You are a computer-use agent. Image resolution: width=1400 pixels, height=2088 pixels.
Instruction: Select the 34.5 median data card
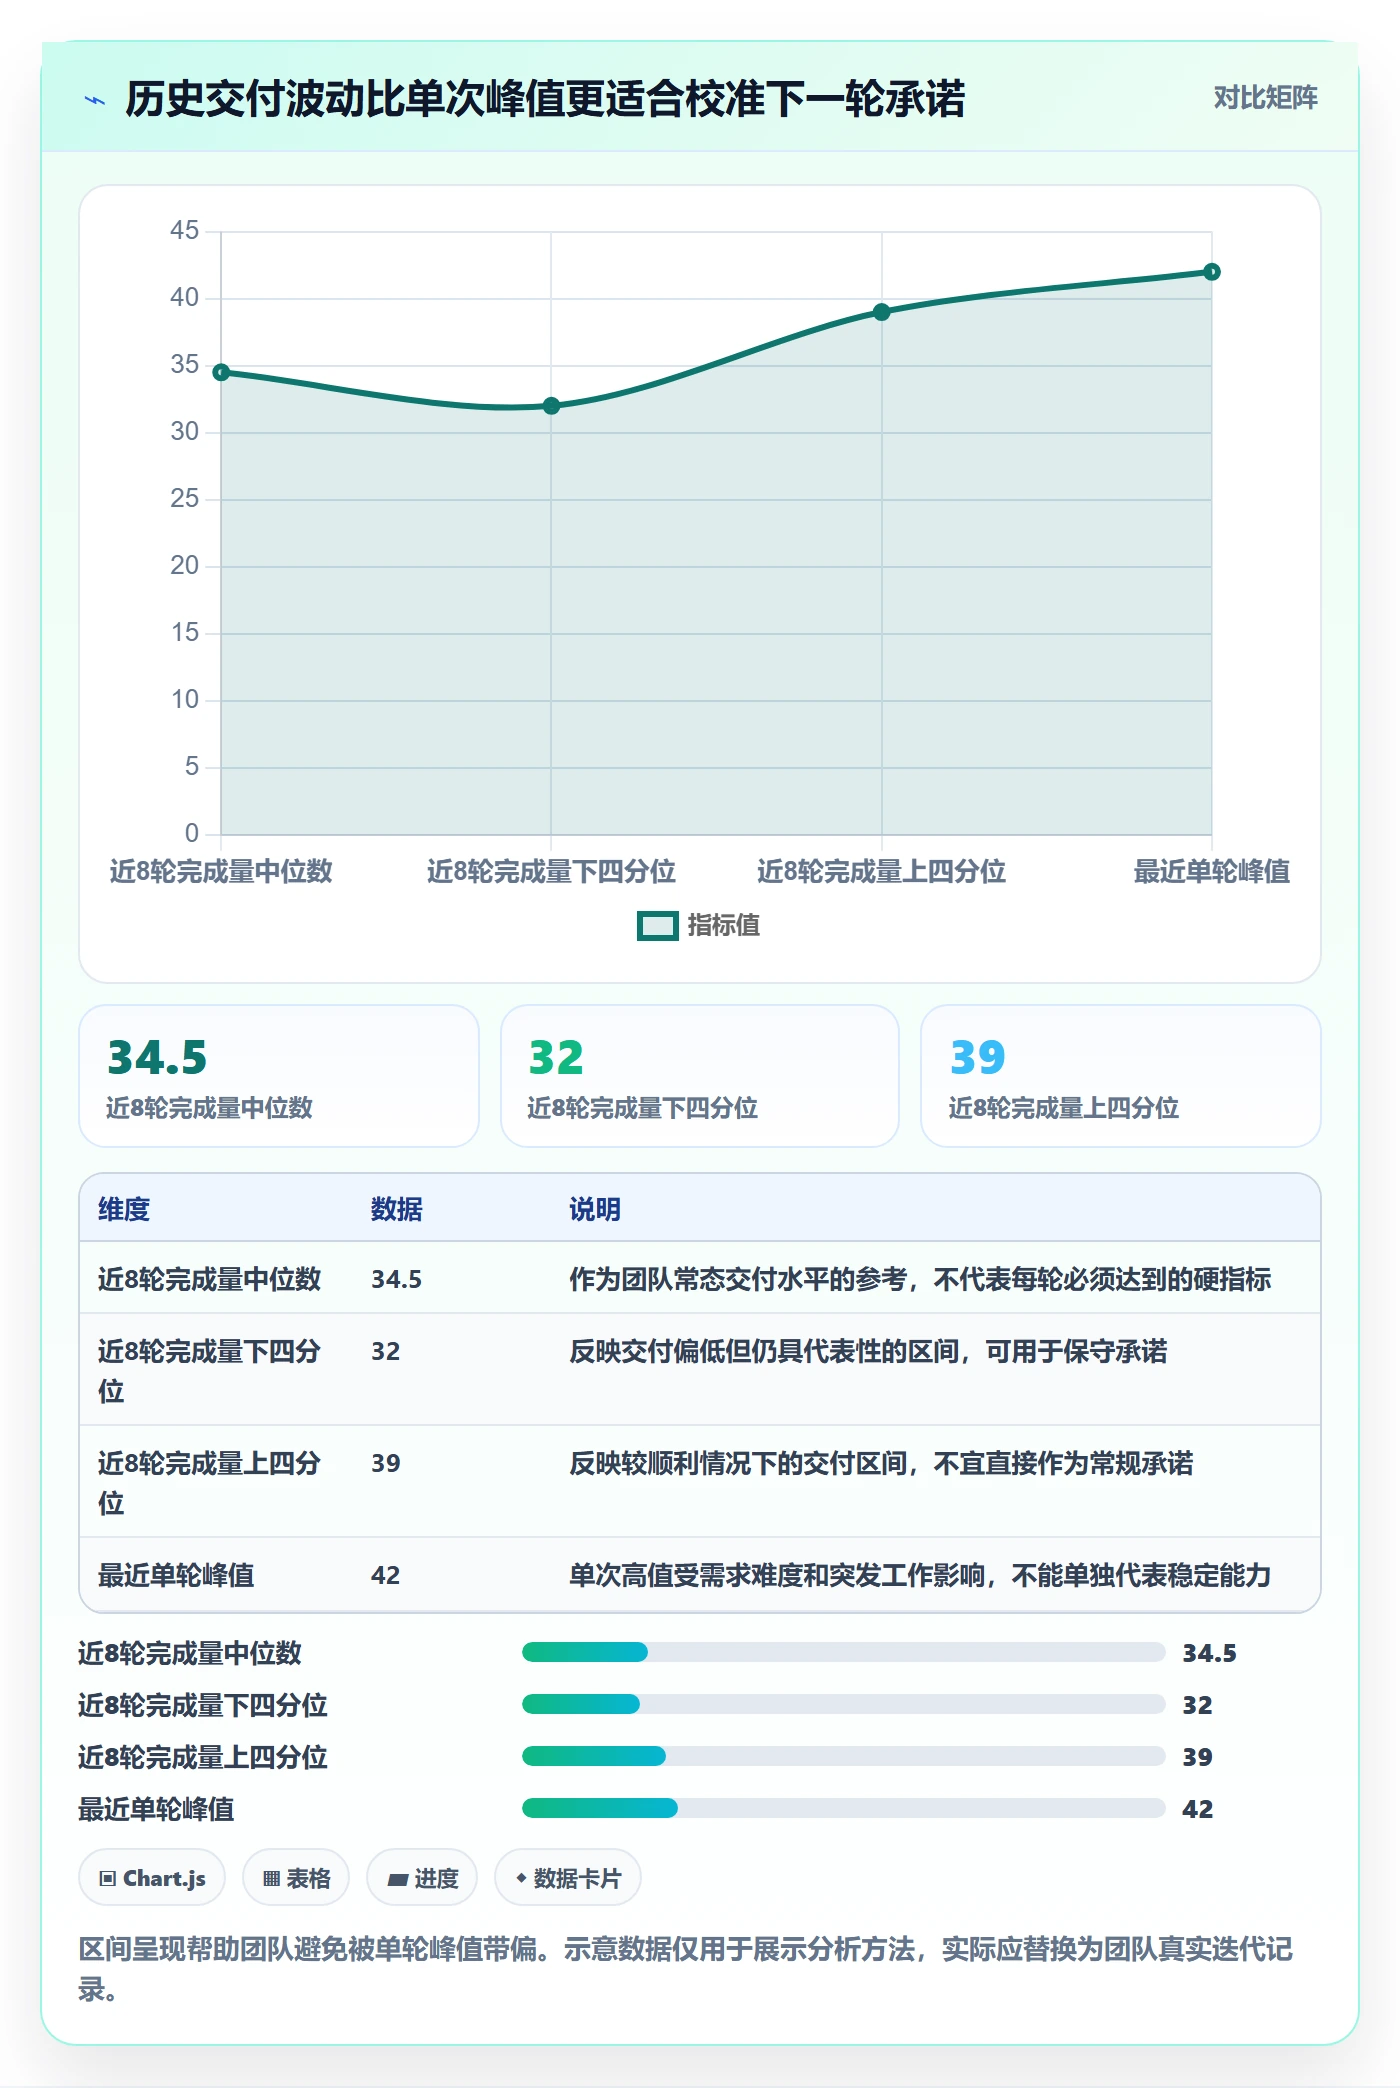pos(279,1076)
